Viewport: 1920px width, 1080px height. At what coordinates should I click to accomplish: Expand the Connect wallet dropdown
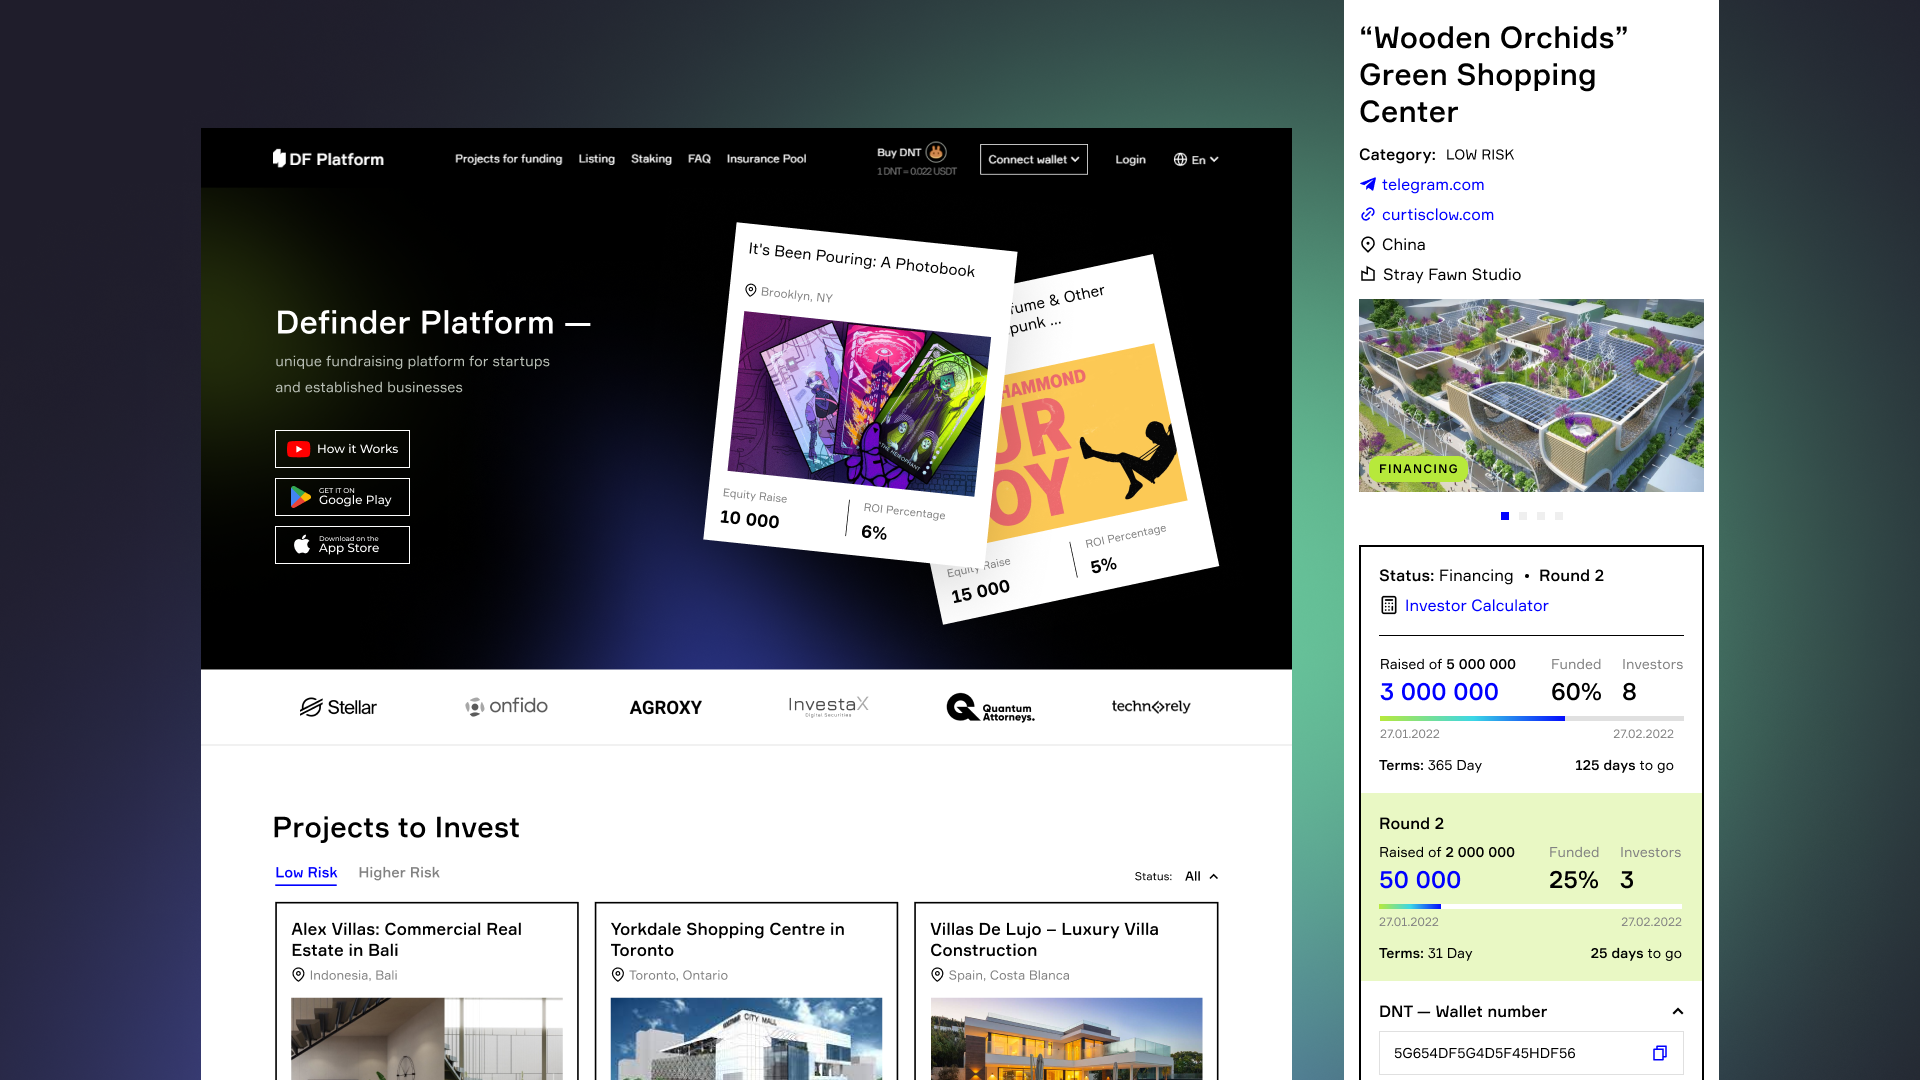pos(1034,158)
